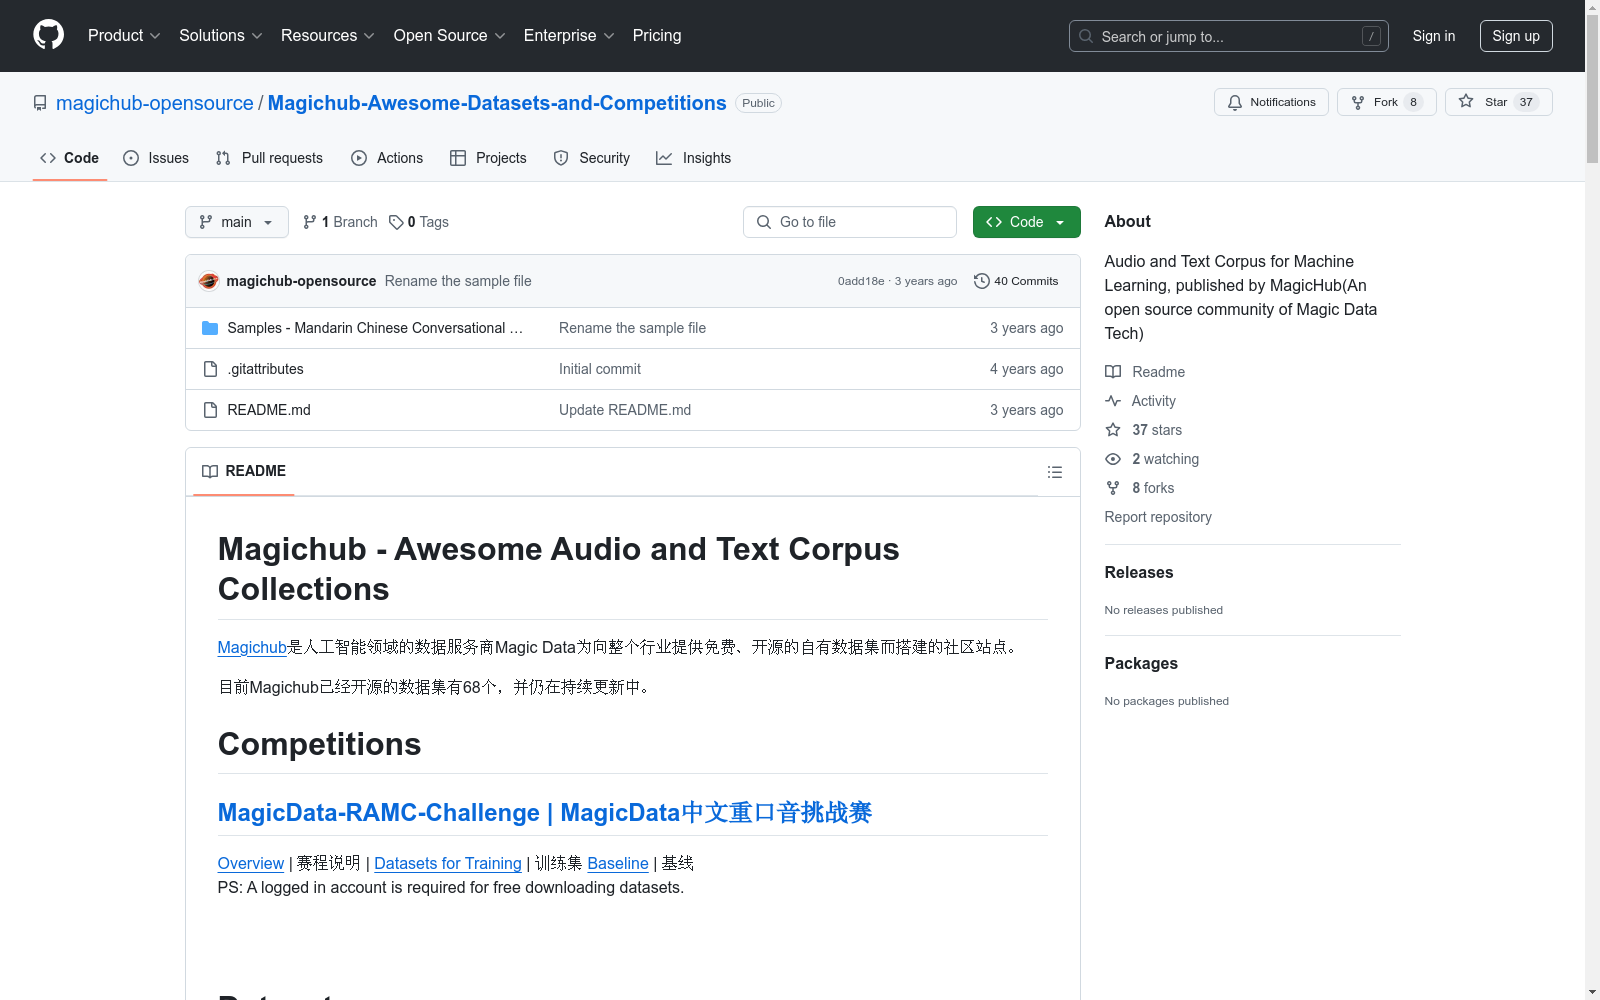This screenshot has height=1000, width=1600.
Task: Expand the Open Source menu
Action: [450, 35]
